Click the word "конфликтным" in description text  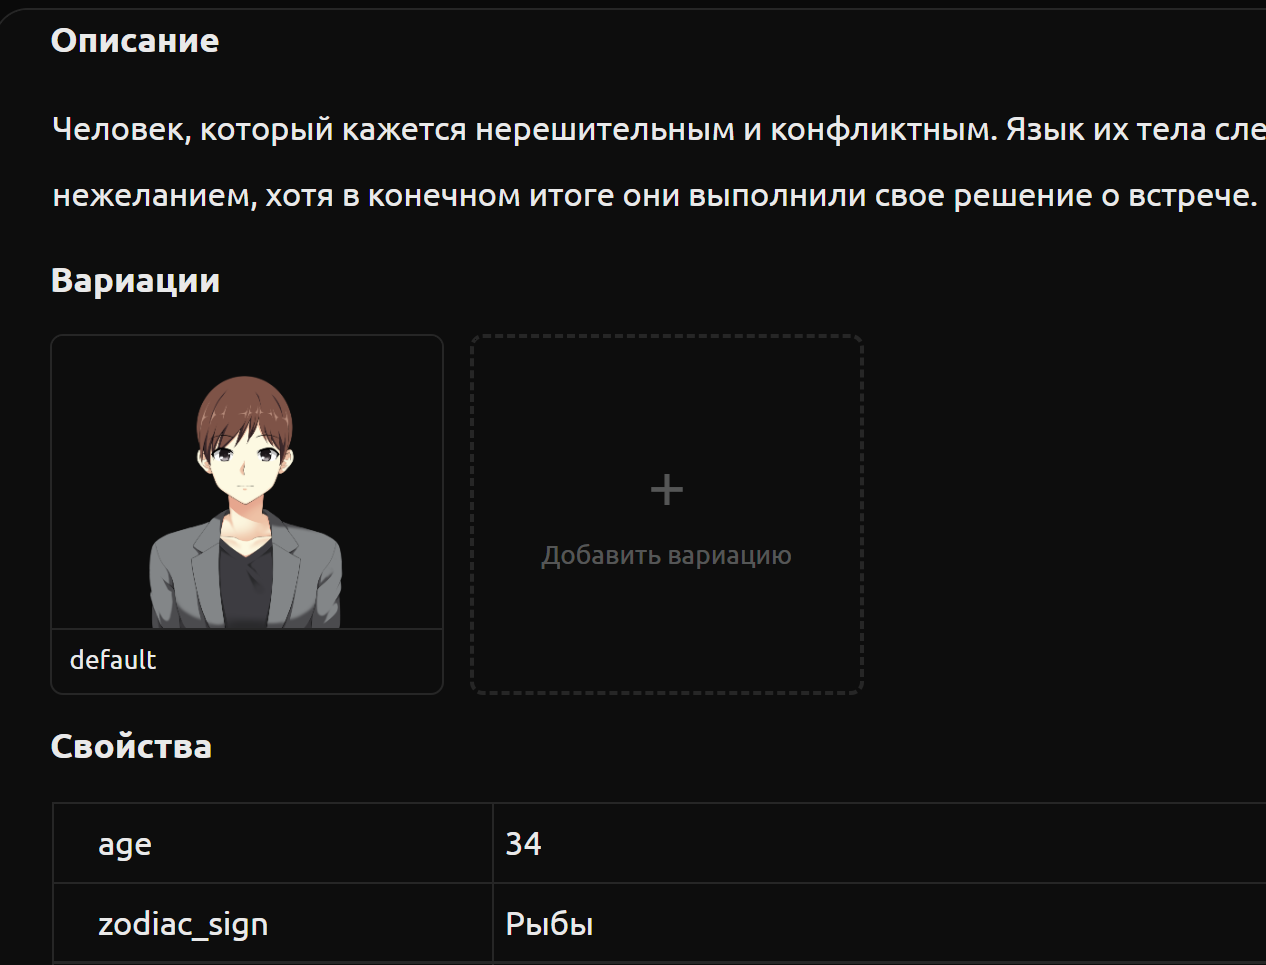tap(884, 129)
